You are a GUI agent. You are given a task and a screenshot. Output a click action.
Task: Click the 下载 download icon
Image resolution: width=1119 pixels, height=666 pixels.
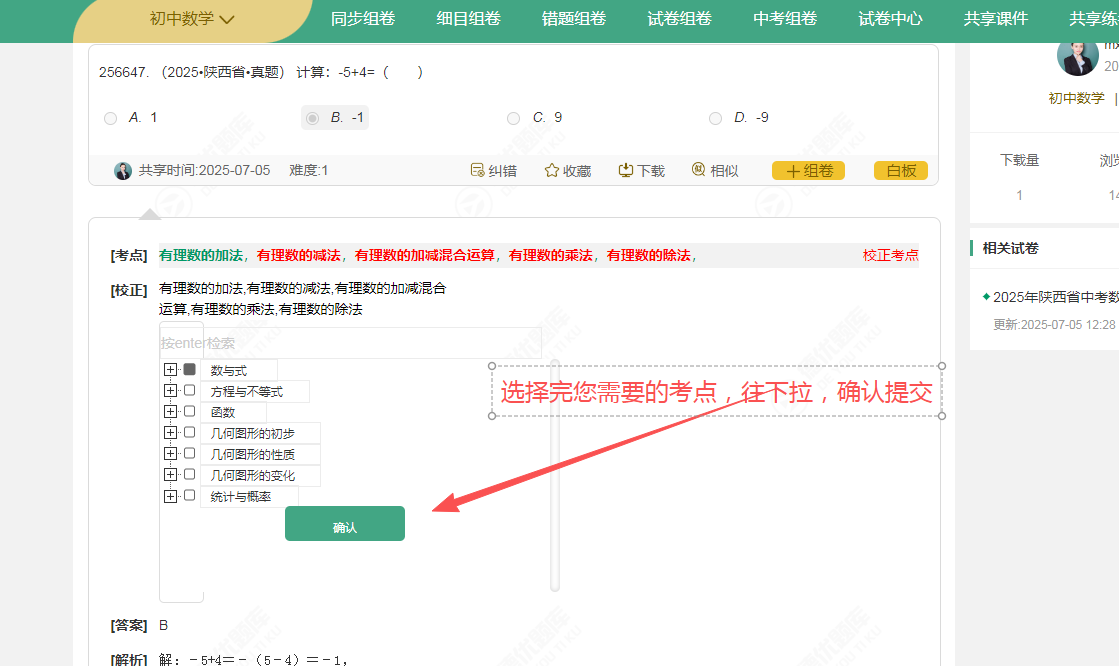pyautogui.click(x=626, y=170)
